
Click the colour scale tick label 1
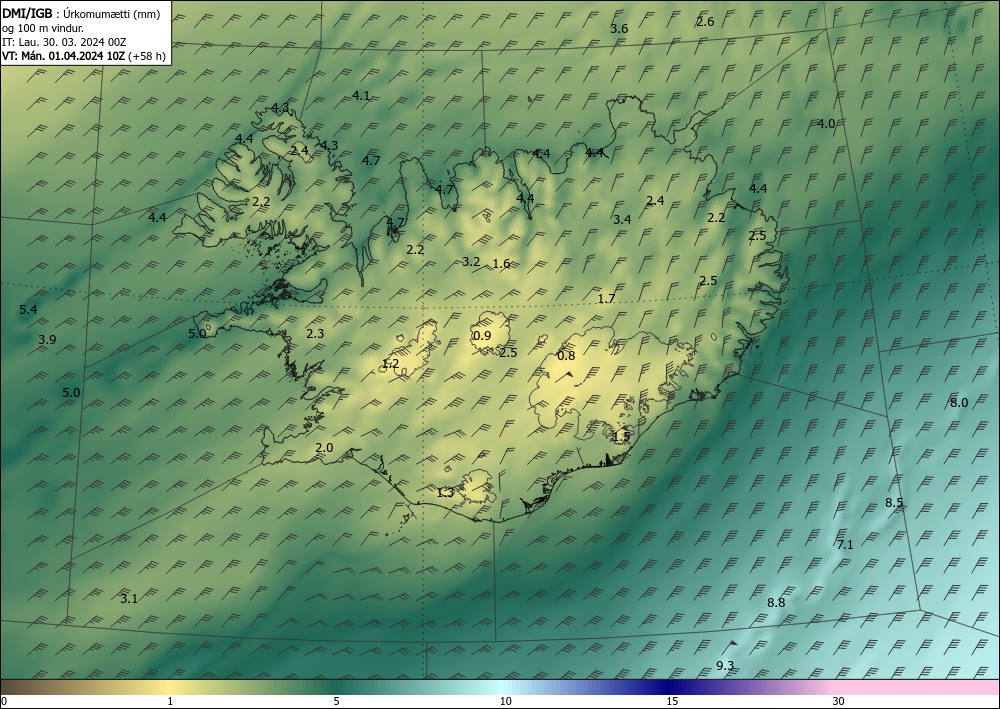coord(170,702)
